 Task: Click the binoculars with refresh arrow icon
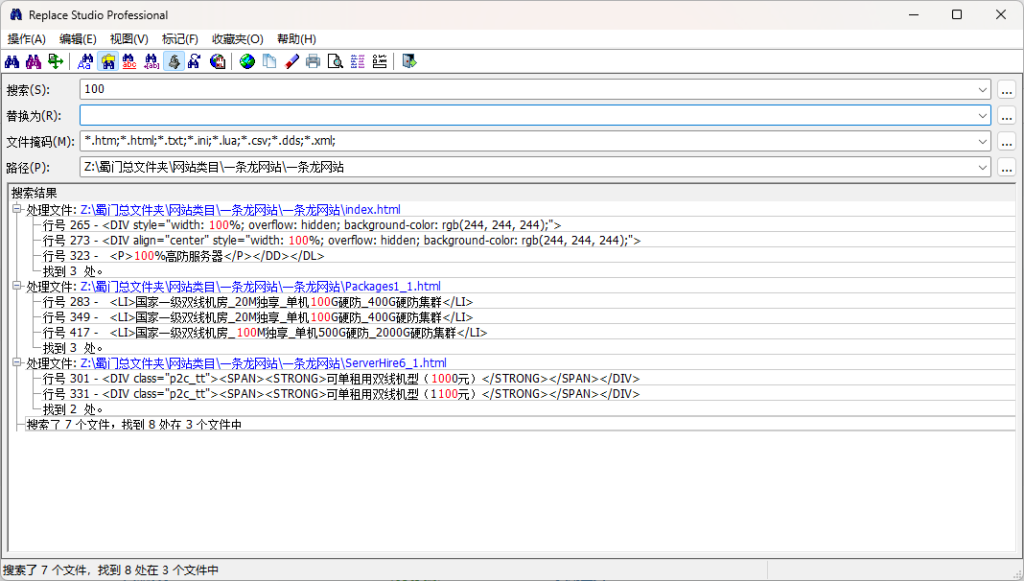195,61
